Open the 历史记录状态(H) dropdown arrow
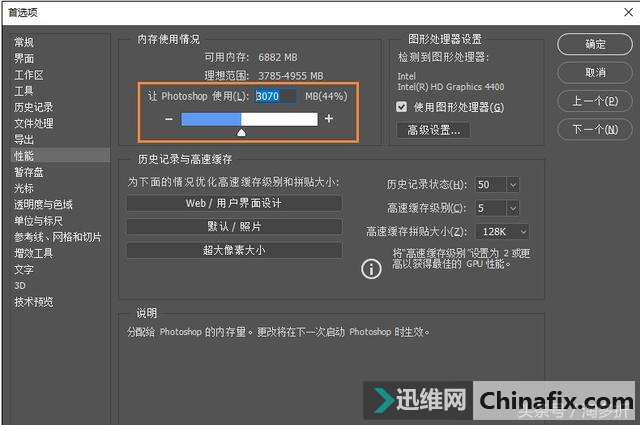The height and width of the screenshot is (425, 640). click(x=513, y=185)
